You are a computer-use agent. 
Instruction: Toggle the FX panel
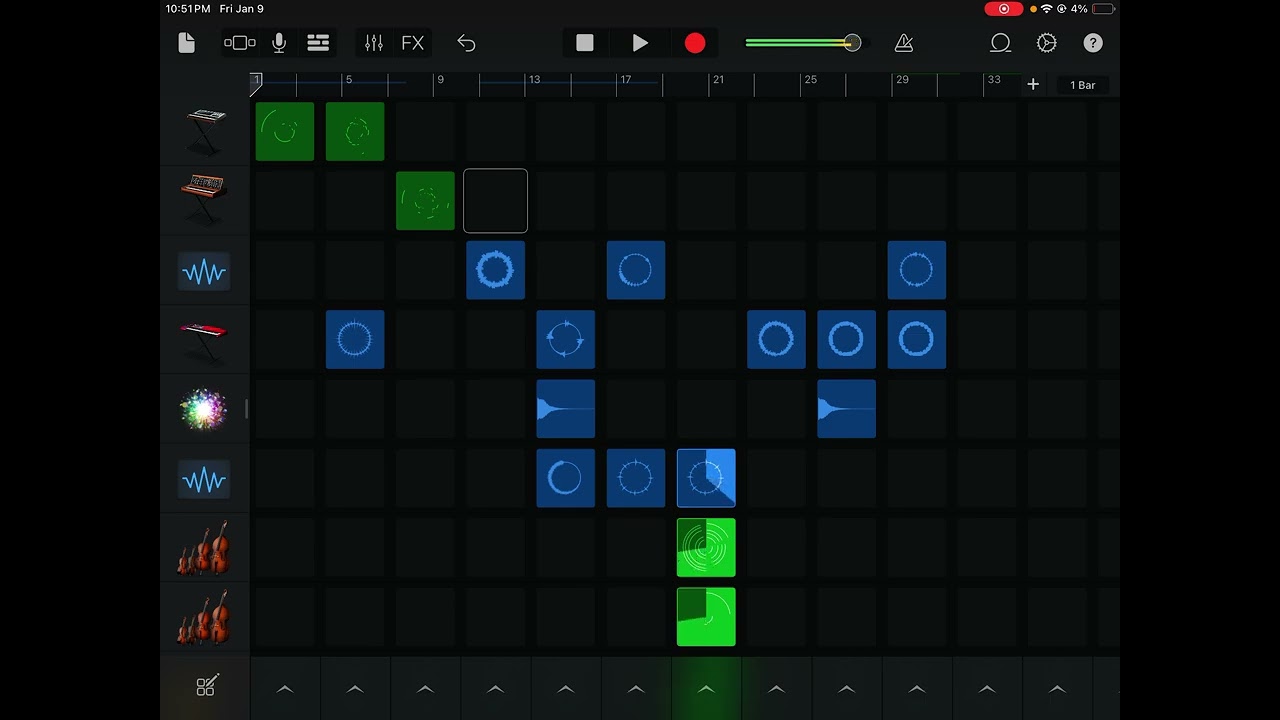tap(412, 43)
